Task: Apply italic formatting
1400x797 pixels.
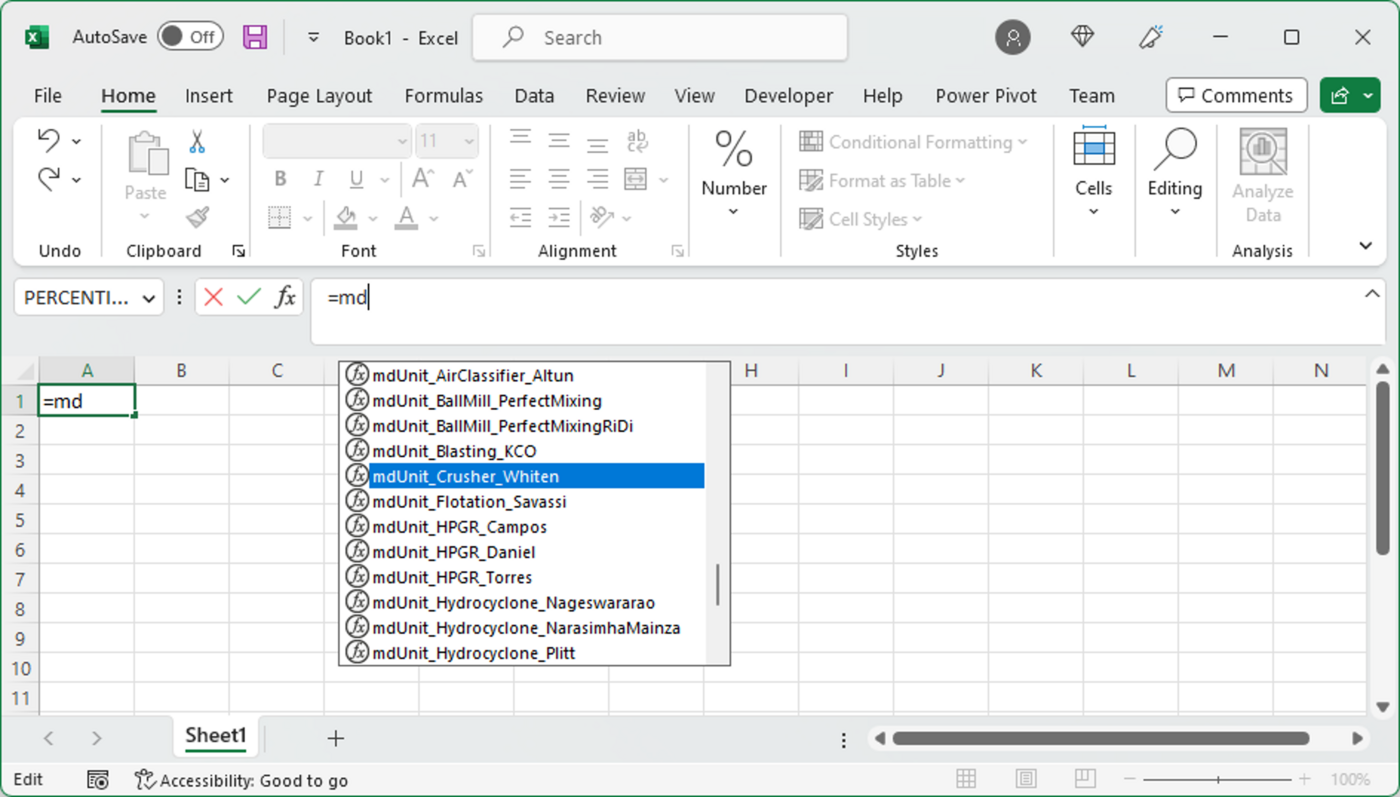Action: [317, 179]
